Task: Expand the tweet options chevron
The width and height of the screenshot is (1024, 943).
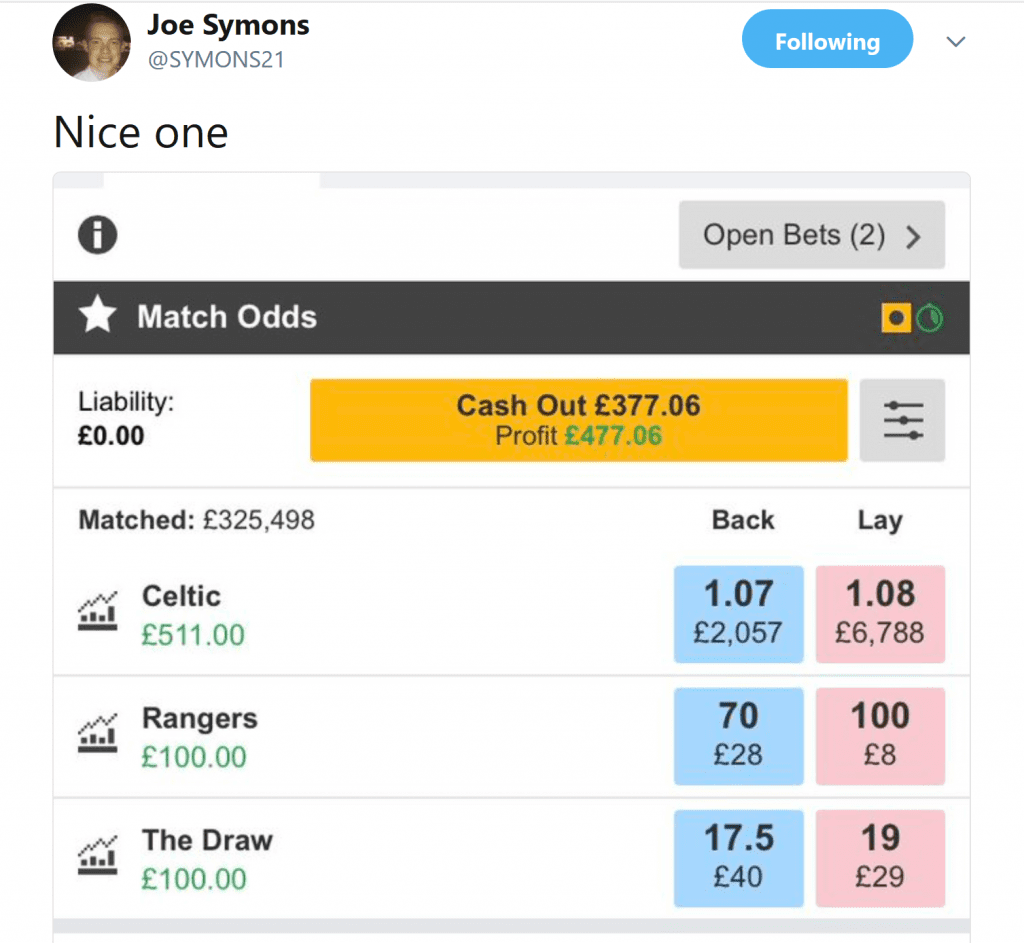Action: click(x=955, y=42)
